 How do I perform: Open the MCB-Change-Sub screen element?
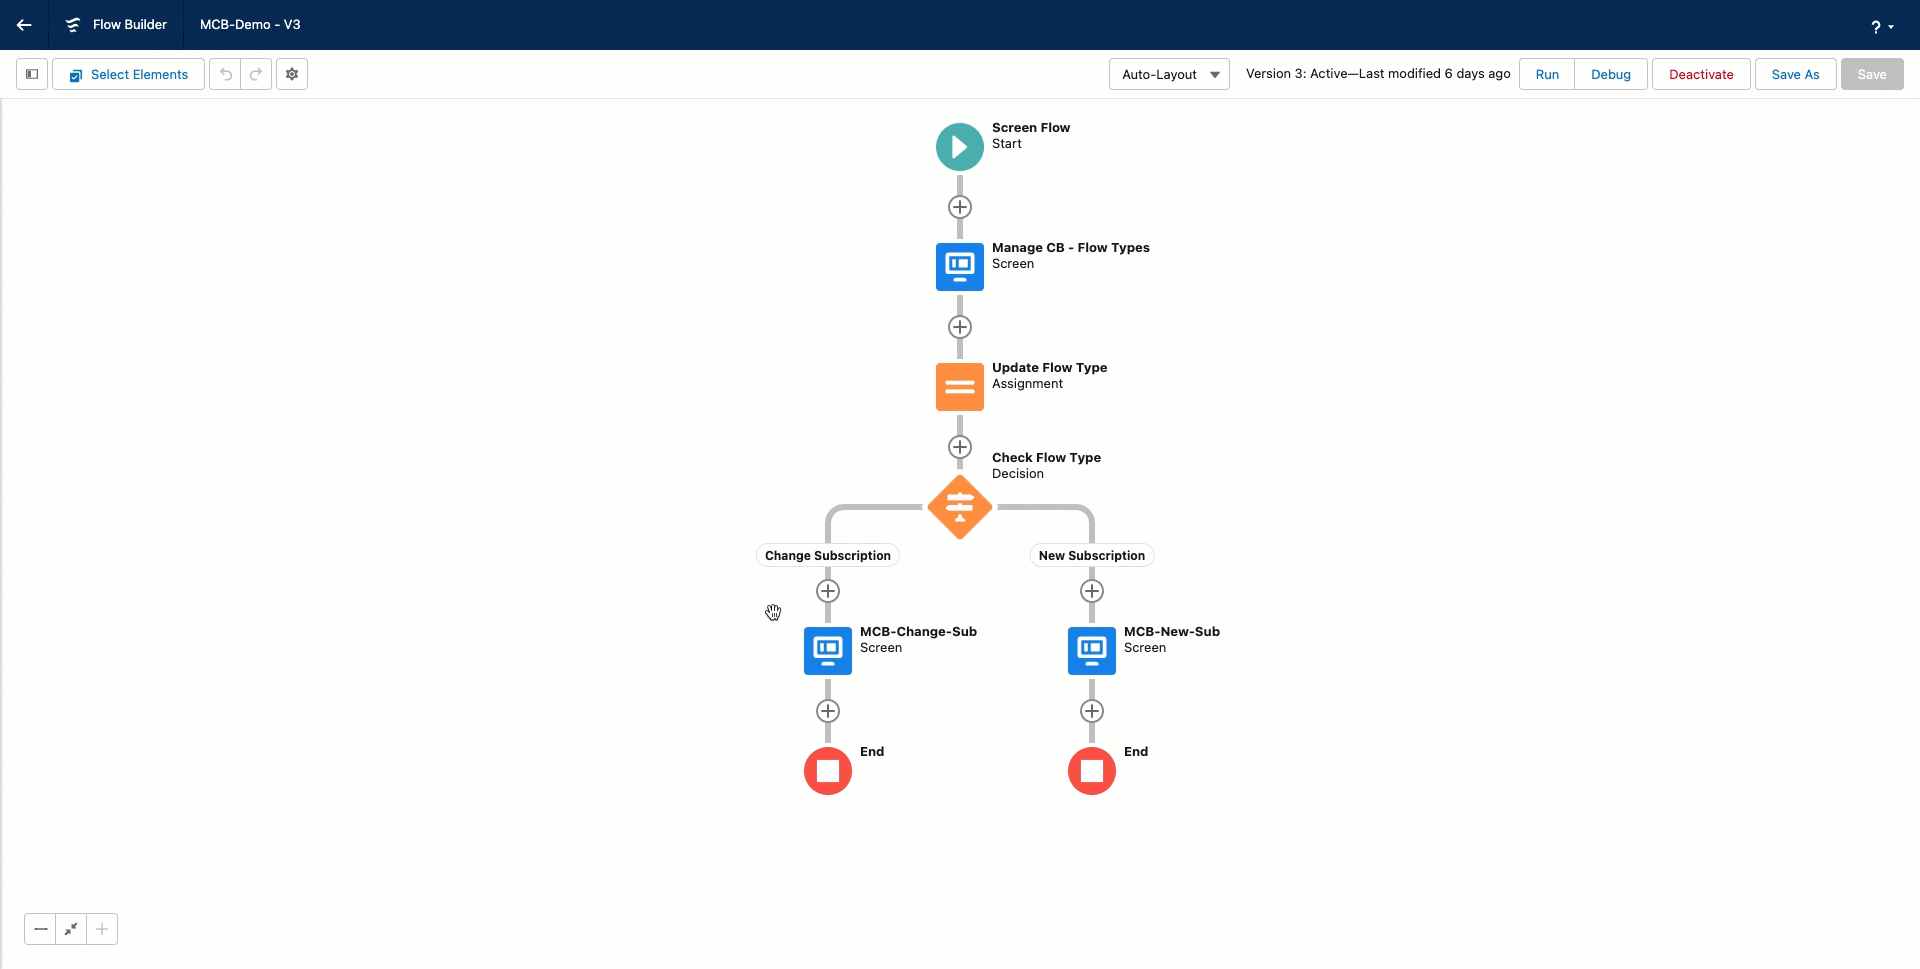[827, 651]
